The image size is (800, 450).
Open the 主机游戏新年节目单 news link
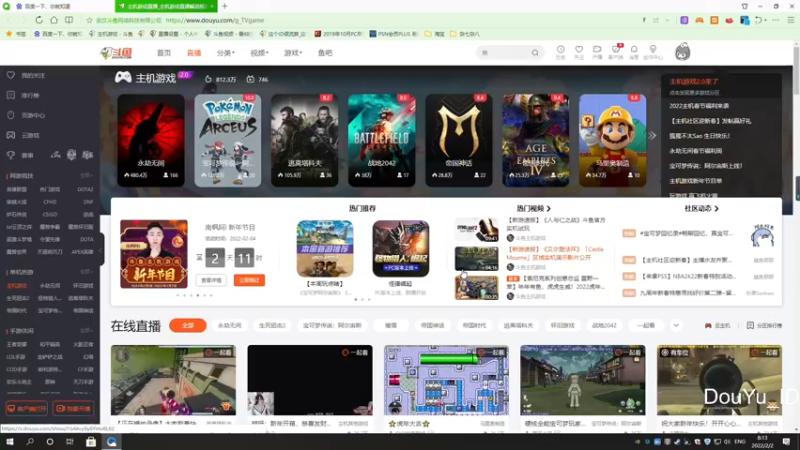click(x=695, y=181)
